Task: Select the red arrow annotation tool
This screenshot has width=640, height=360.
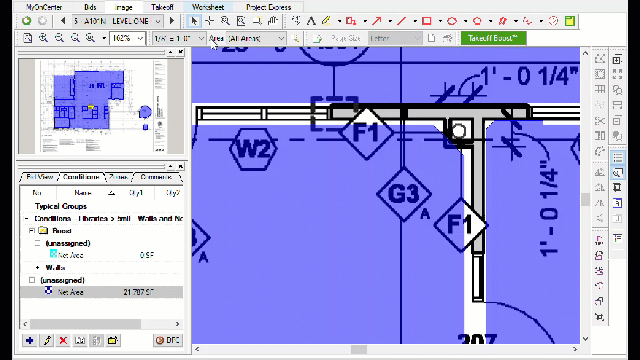Action: coord(376,21)
